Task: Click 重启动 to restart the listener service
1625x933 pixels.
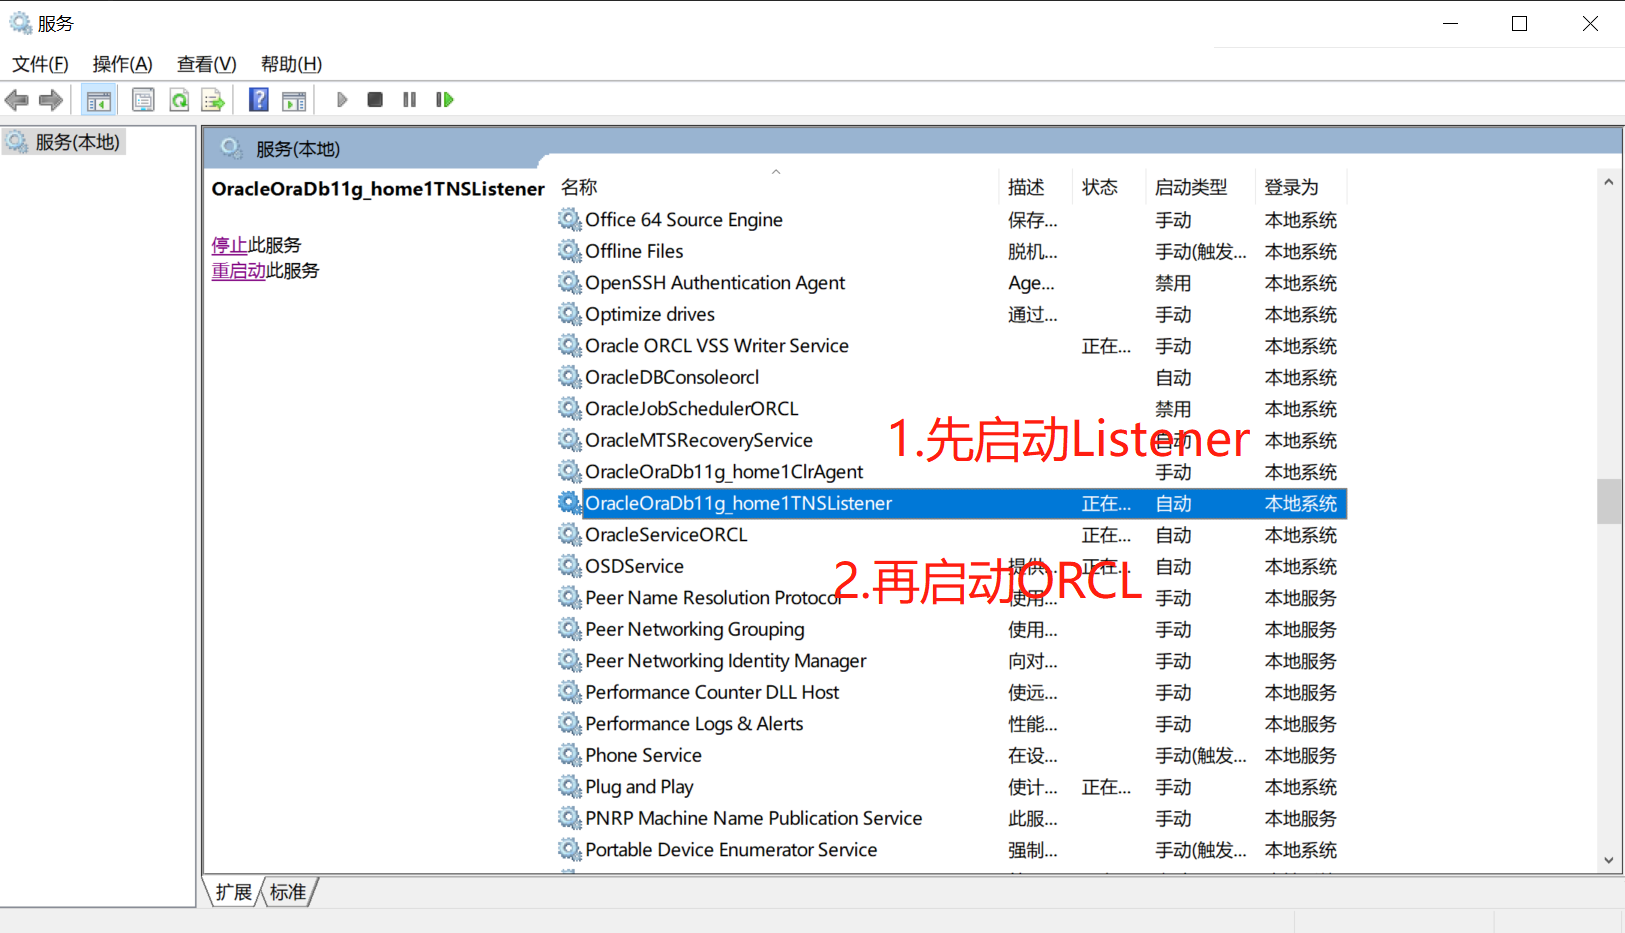Action: pos(238,270)
